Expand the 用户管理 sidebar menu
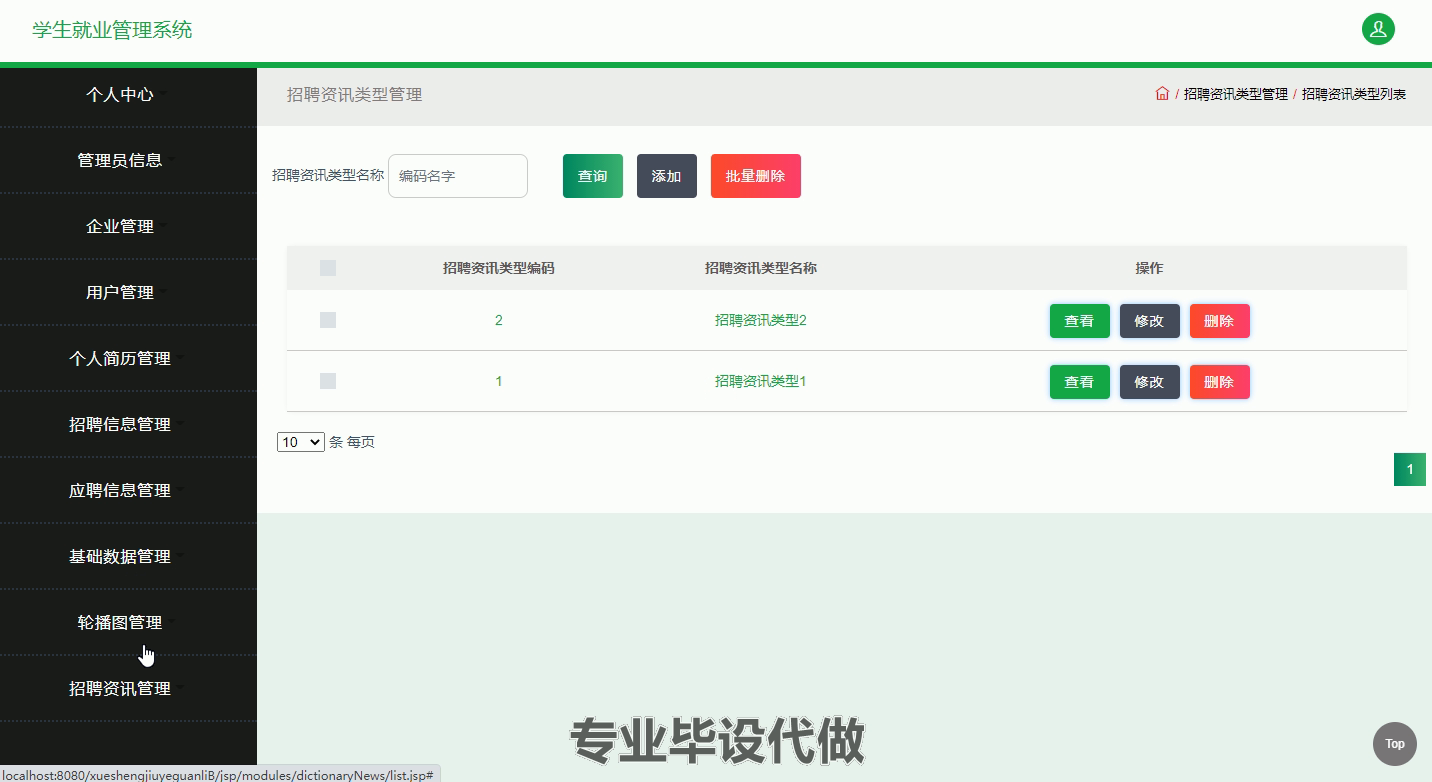The image size is (1432, 782). click(128, 292)
